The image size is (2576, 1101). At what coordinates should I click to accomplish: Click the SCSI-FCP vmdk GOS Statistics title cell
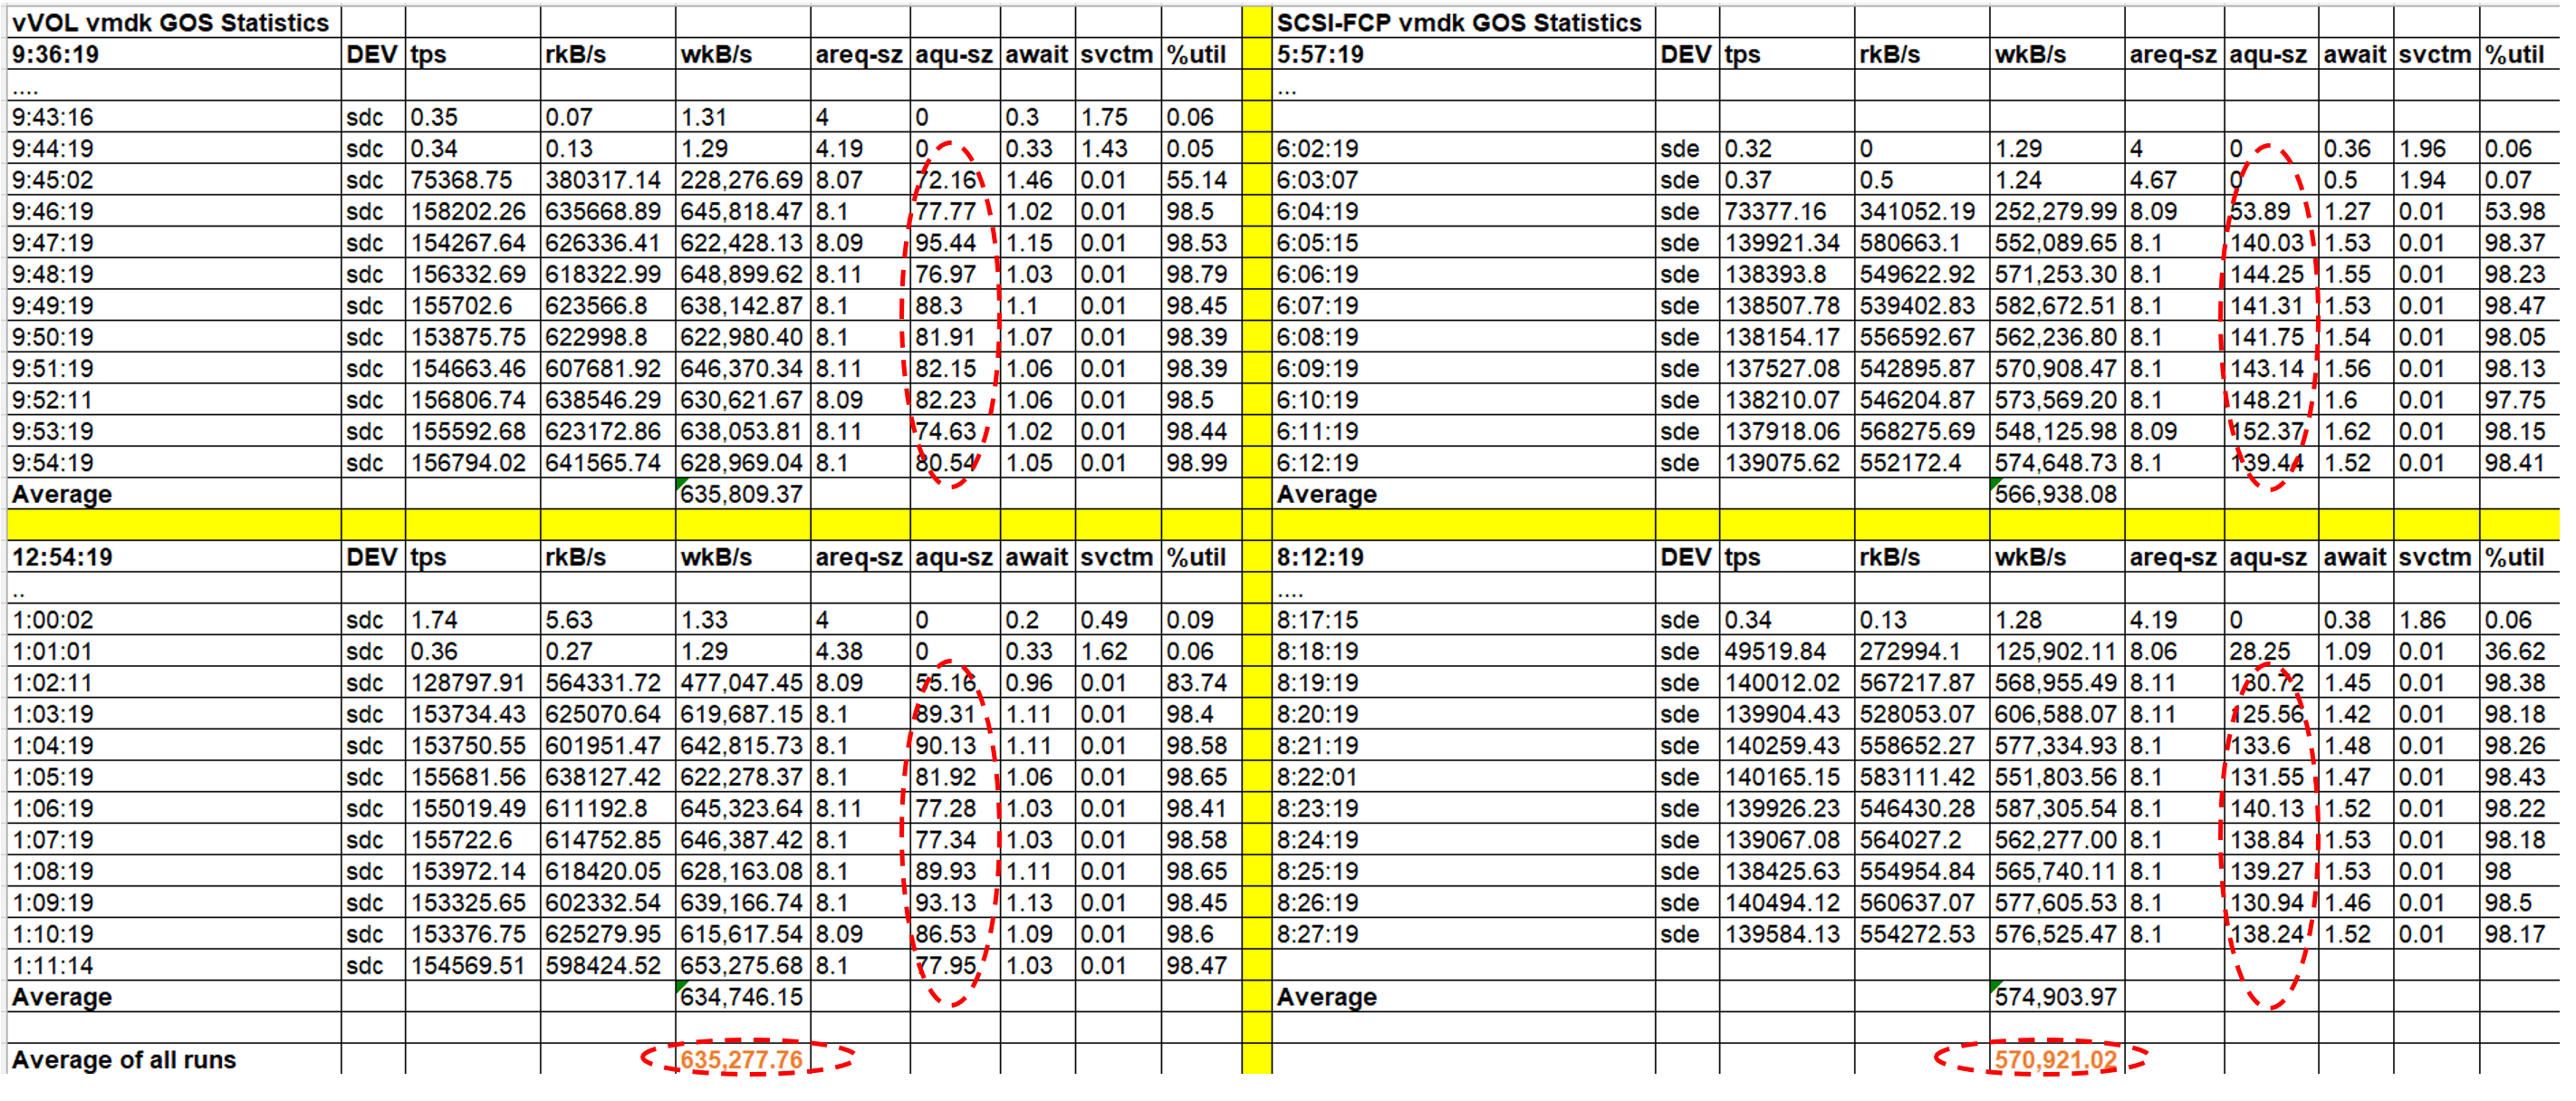click(x=1458, y=22)
